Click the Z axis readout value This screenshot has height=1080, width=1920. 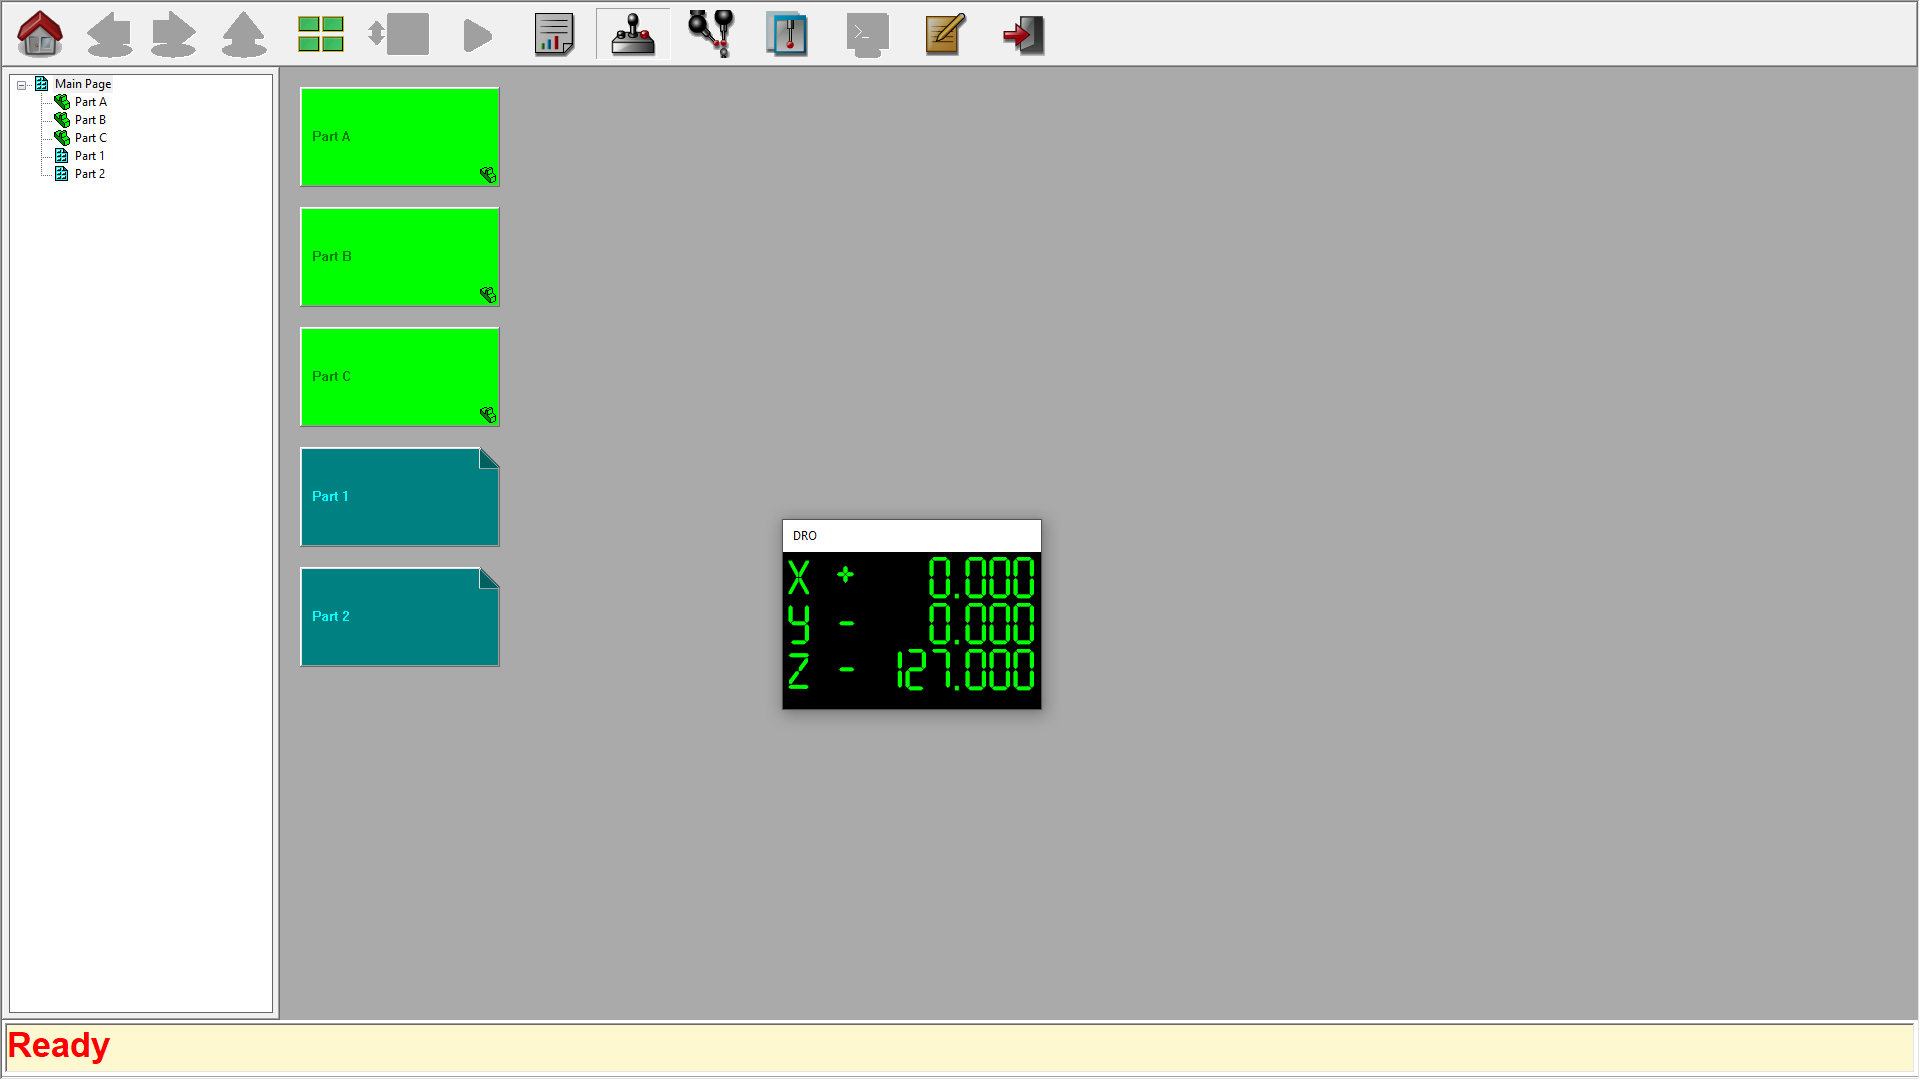coord(964,670)
